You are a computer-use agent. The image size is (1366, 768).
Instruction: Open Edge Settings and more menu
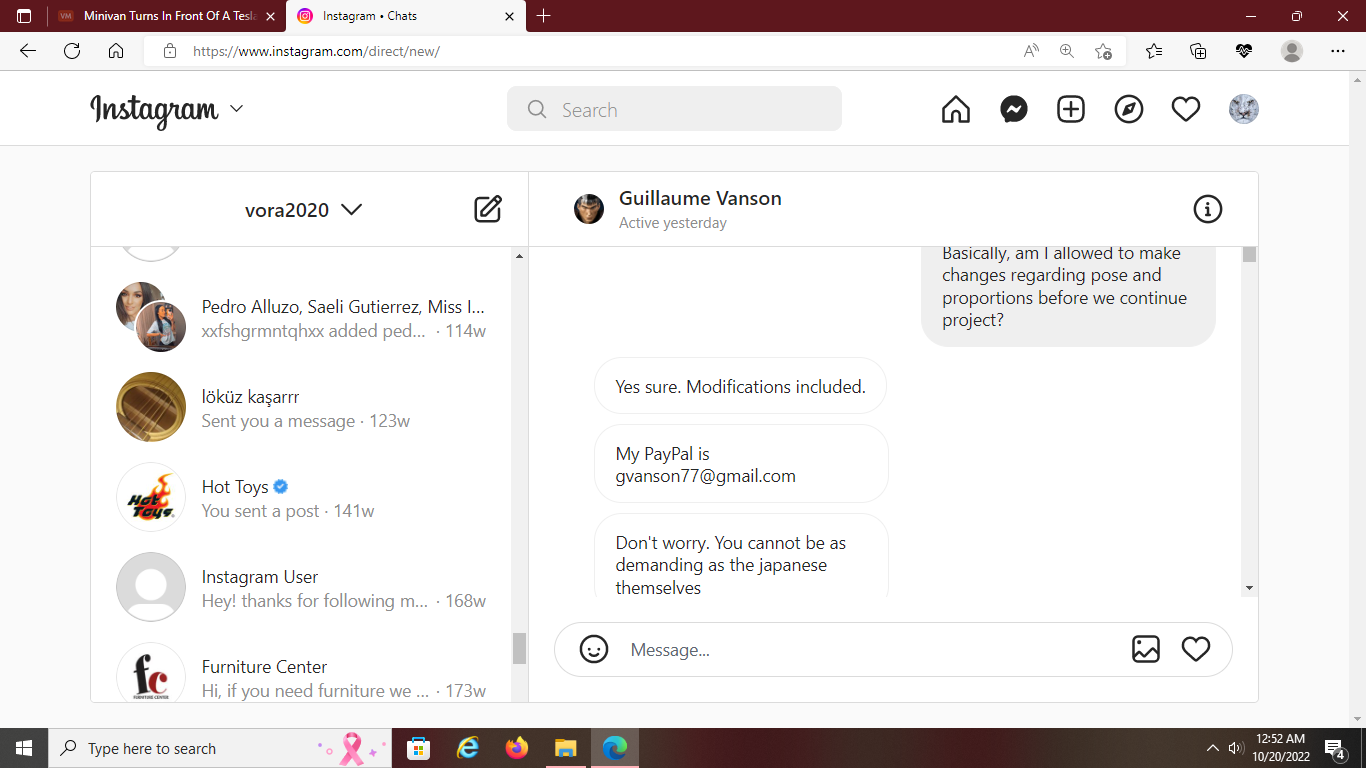coord(1338,51)
